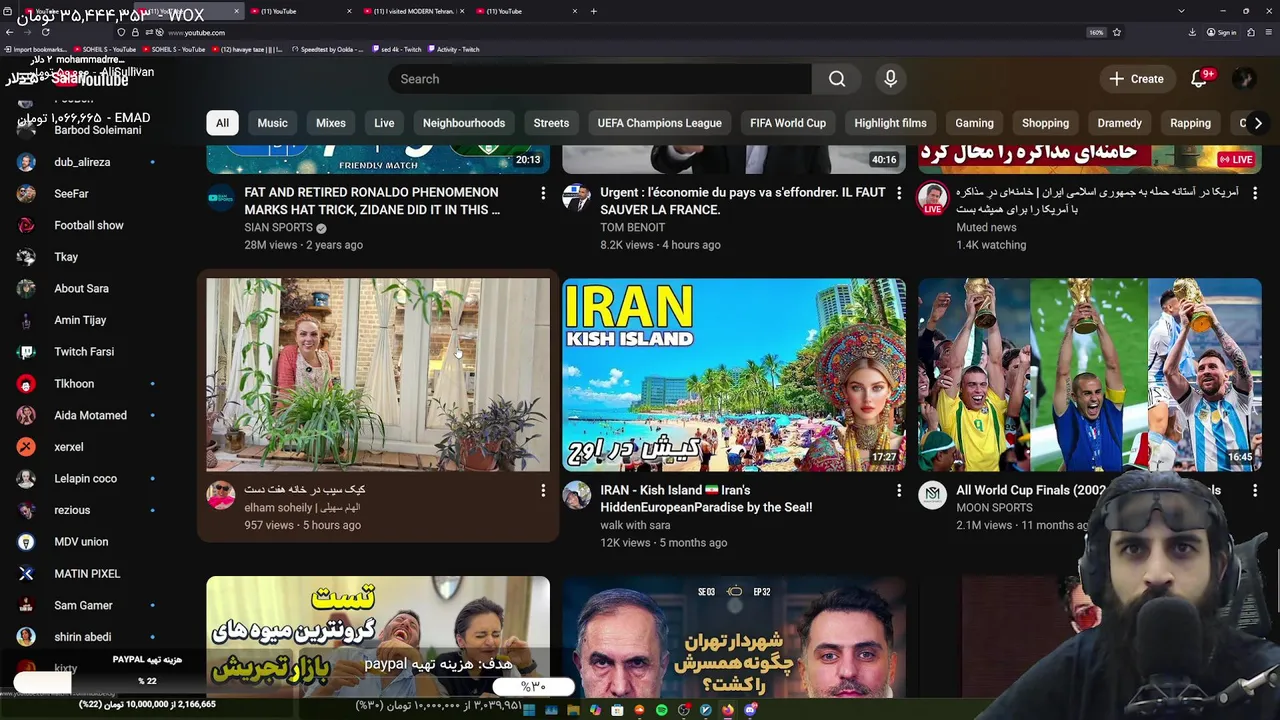Screen dimensions: 1280x720
Task: Open the Twitch Farsi subscription
Action: tap(83, 352)
